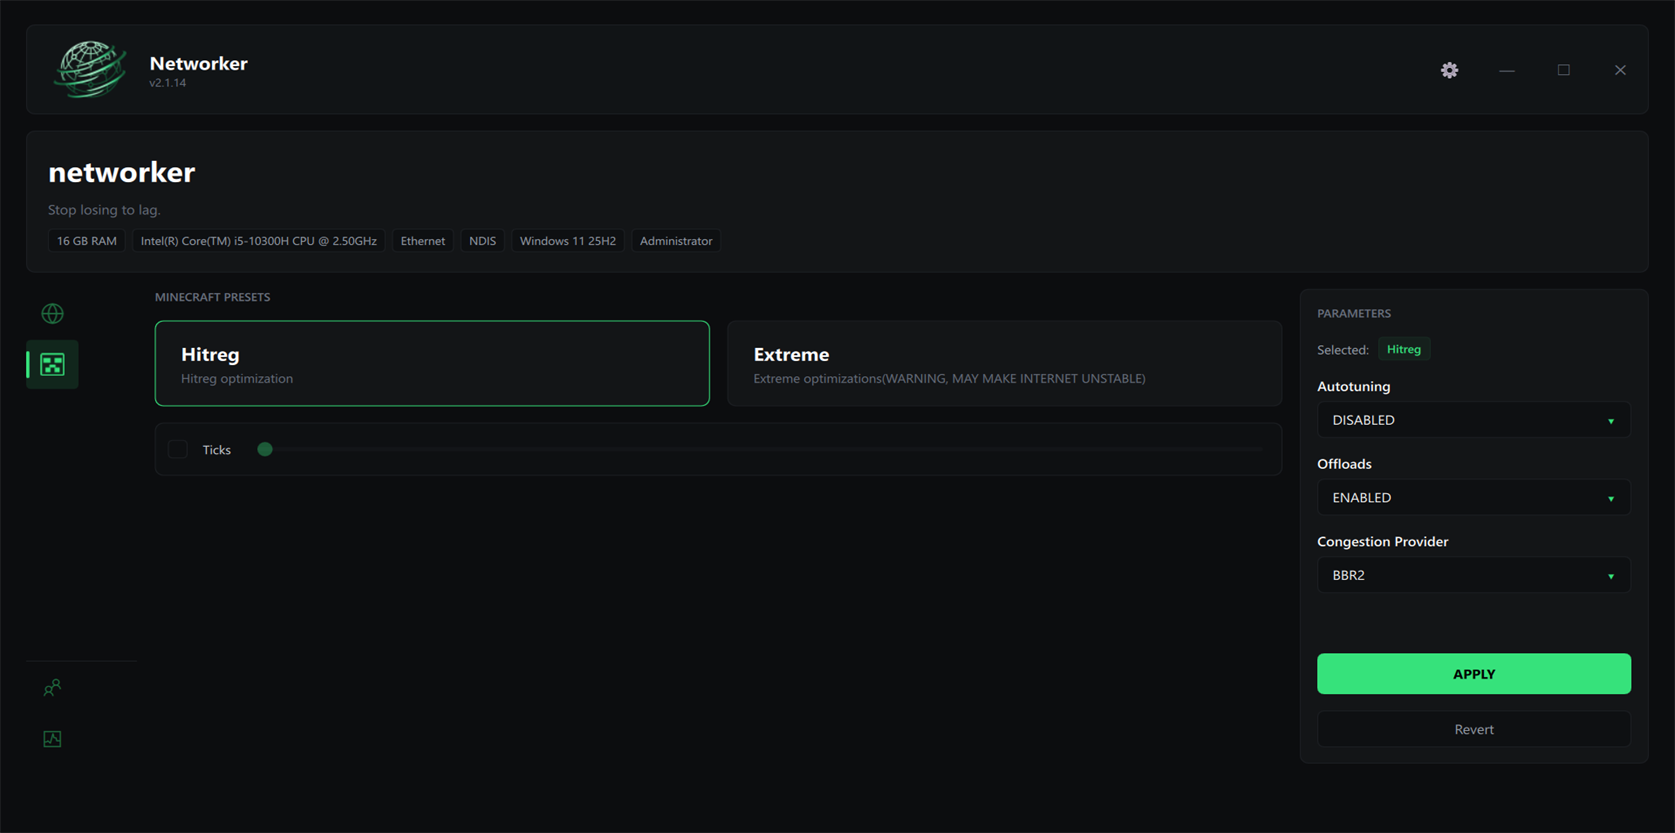Click the NDIS tag
The height and width of the screenshot is (833, 1675).
coord(483,241)
